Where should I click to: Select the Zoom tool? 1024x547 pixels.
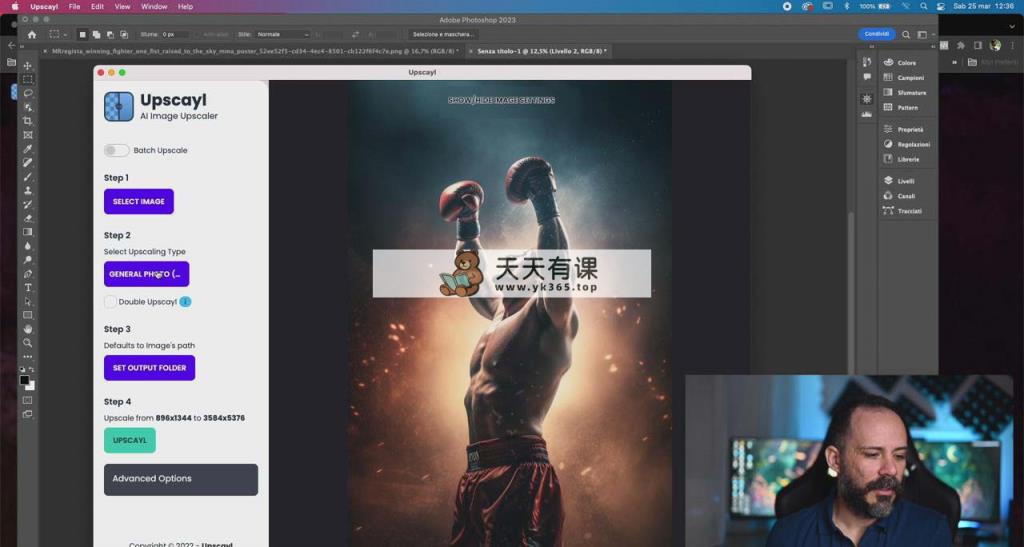pyautogui.click(x=27, y=343)
